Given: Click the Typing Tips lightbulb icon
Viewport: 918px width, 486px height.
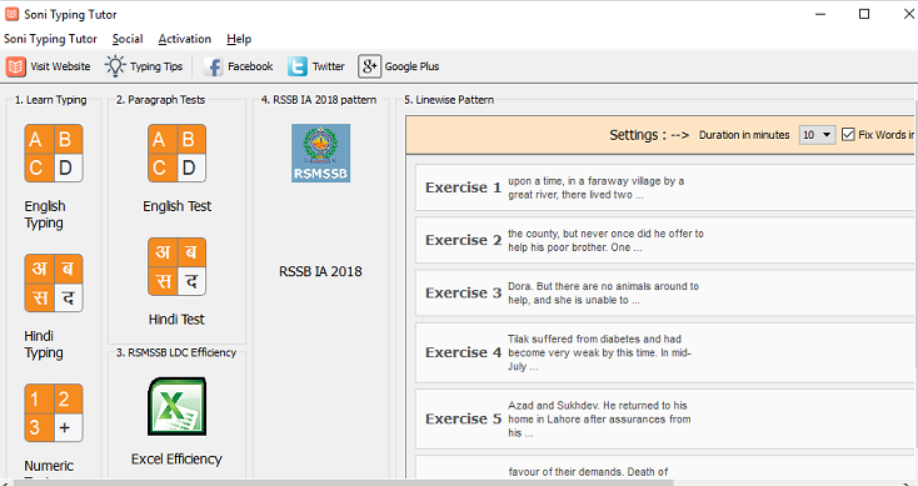Looking at the screenshot, I should click(115, 66).
